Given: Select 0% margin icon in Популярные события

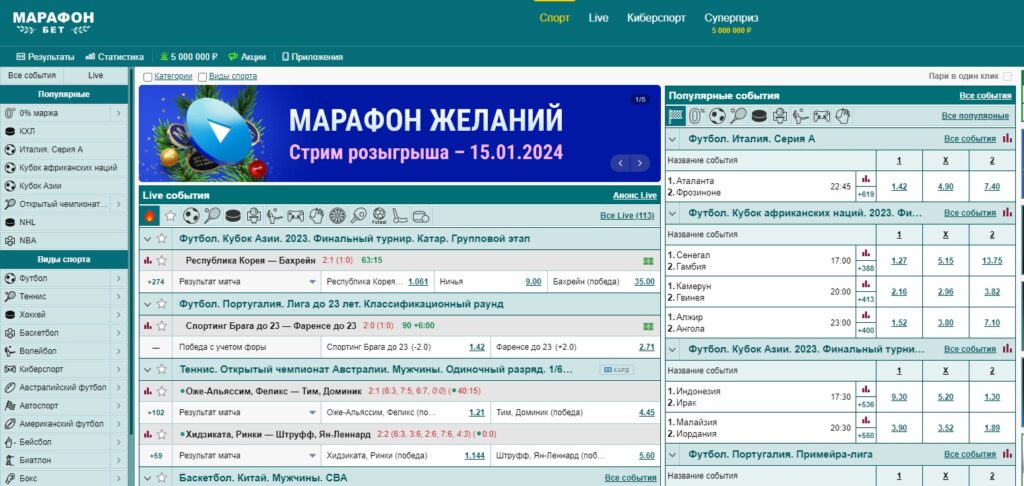Looking at the screenshot, I should click(697, 116).
